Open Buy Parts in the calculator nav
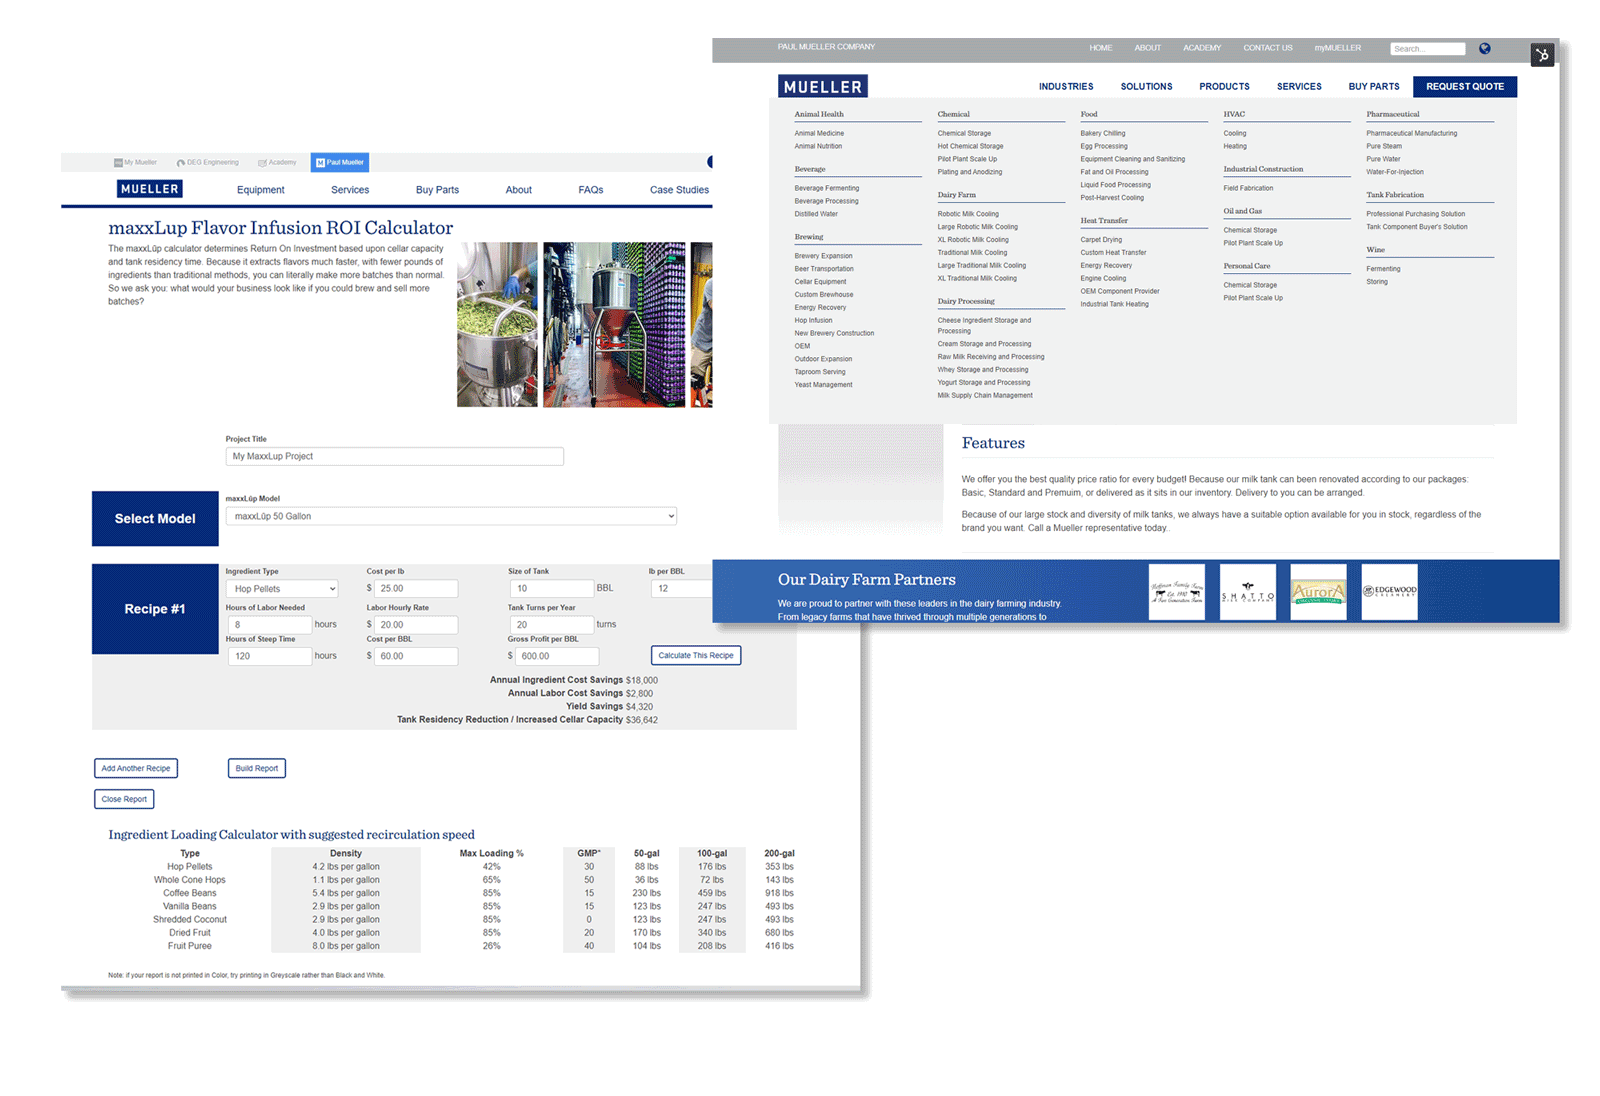This screenshot has height=1096, width=1600. (438, 190)
